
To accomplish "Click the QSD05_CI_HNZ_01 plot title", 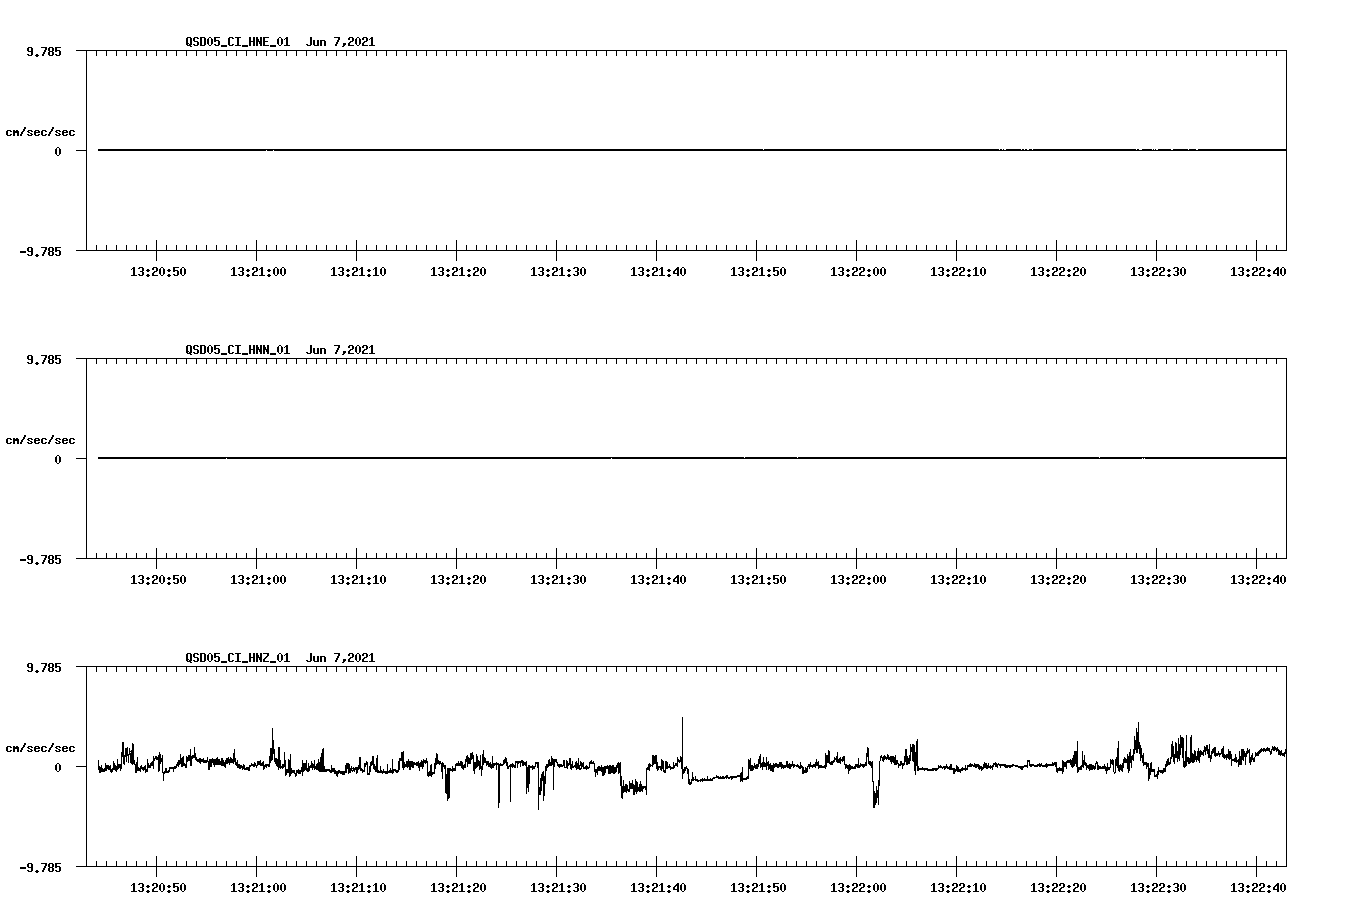I will click(x=280, y=658).
